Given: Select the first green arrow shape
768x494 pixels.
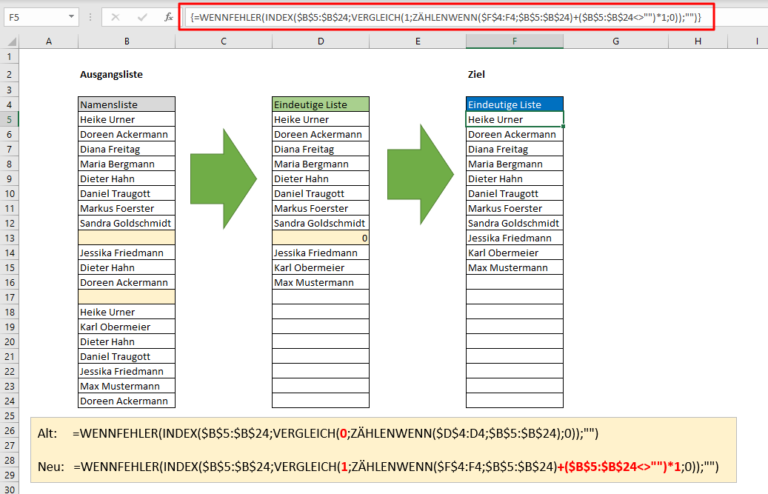Looking at the screenshot, I should [x=223, y=177].
